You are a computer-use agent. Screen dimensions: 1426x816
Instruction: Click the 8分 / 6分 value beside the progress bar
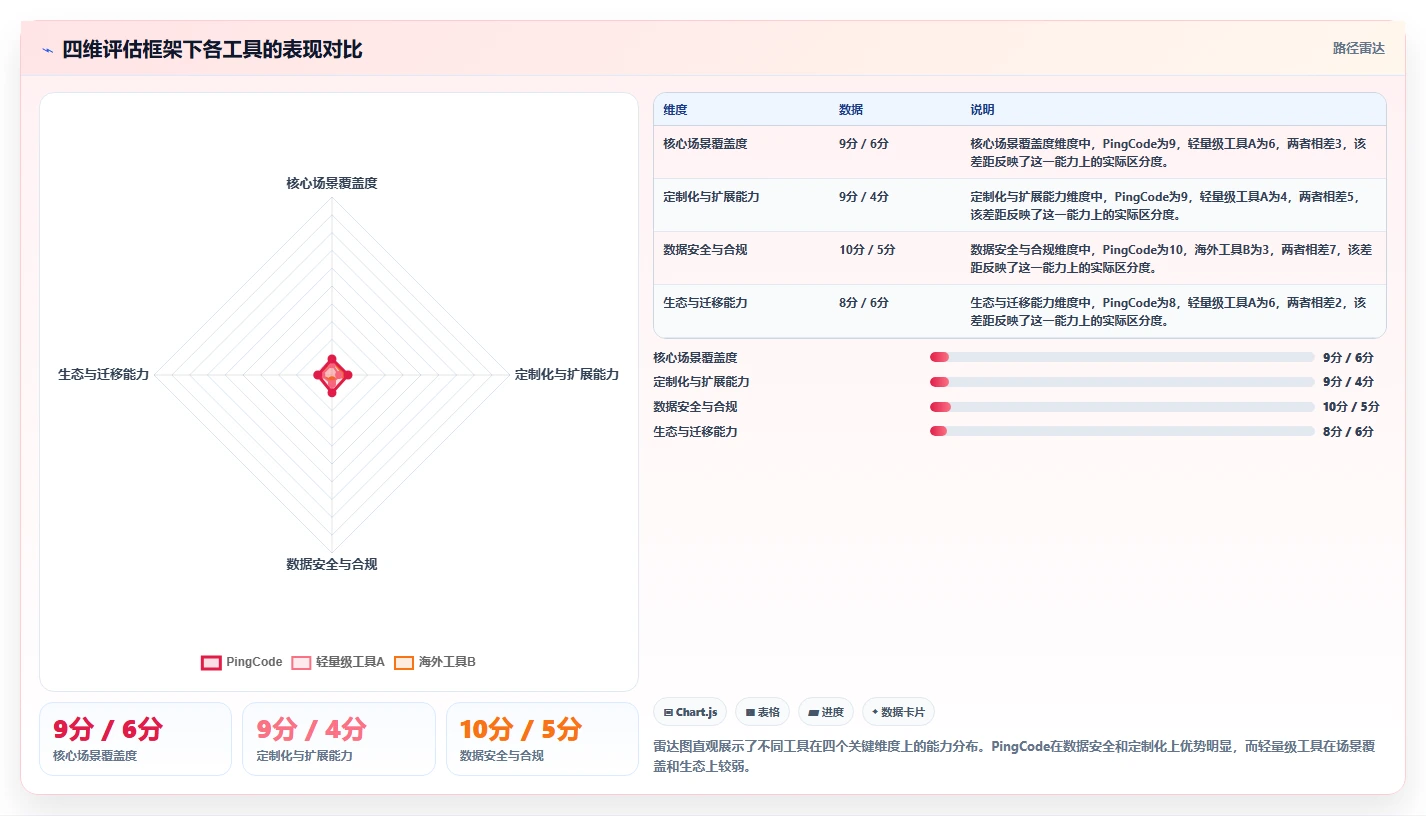[1348, 432]
